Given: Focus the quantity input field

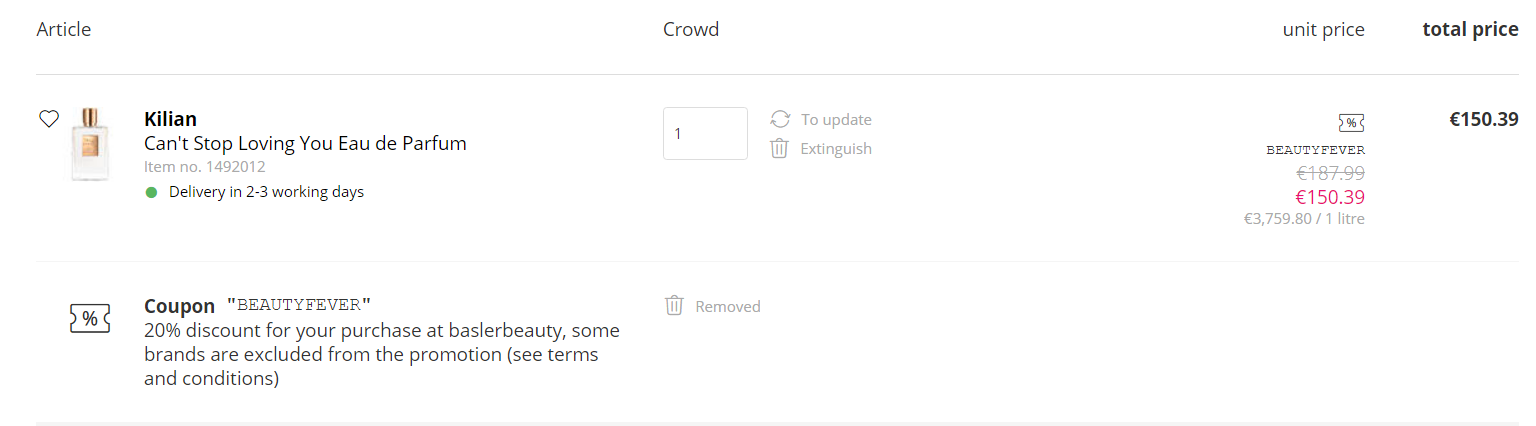Looking at the screenshot, I should tap(705, 133).
